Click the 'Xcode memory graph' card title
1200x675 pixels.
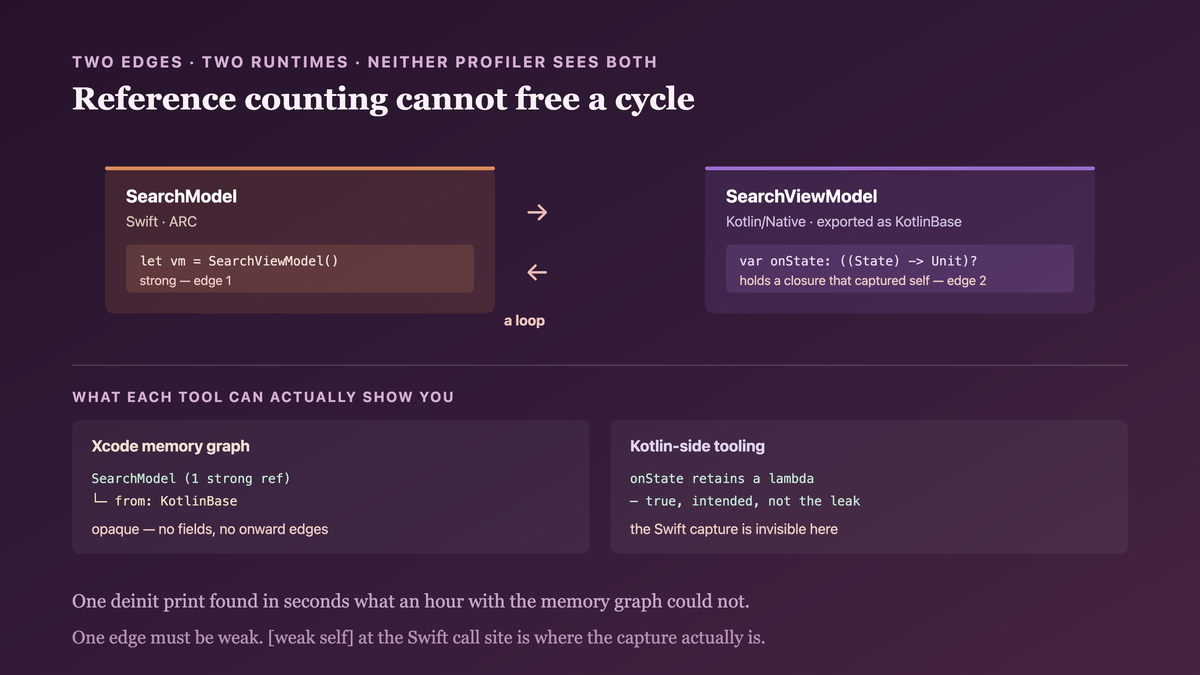171,446
